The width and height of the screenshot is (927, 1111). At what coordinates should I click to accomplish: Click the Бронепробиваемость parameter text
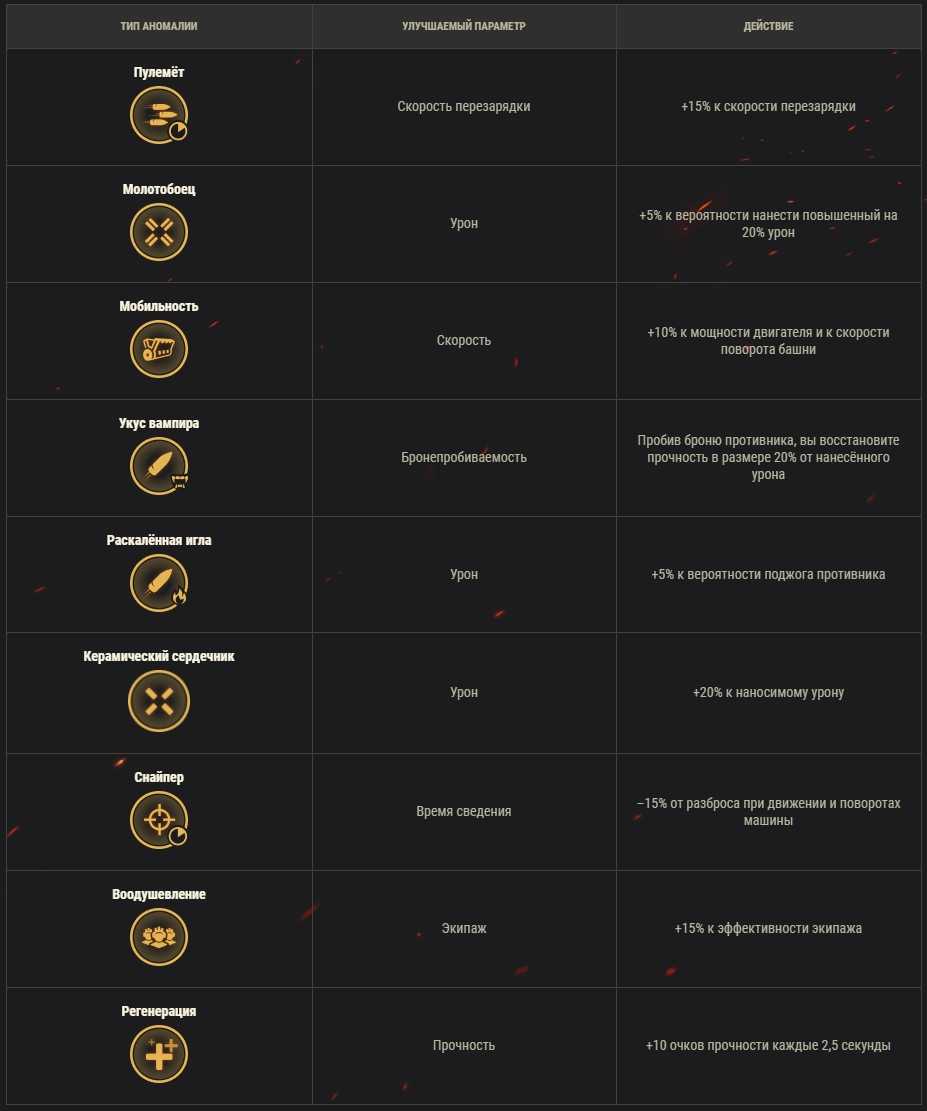click(x=464, y=458)
